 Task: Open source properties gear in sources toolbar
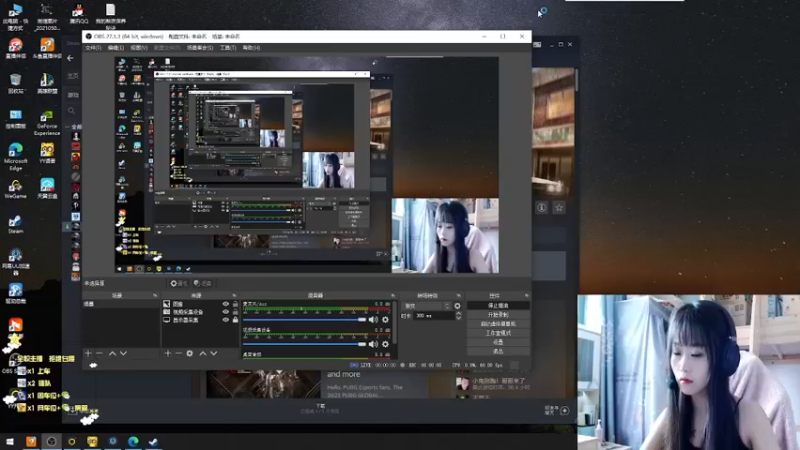pos(190,353)
